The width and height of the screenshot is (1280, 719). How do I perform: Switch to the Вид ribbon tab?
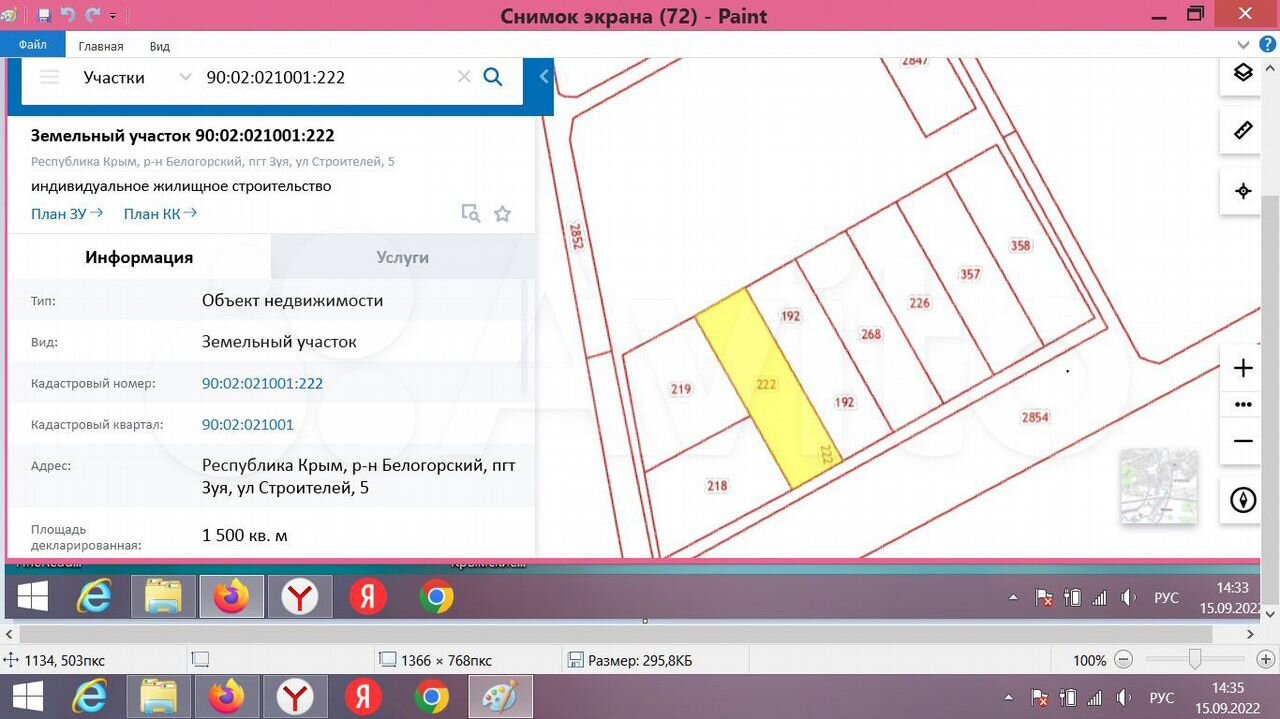coord(160,46)
